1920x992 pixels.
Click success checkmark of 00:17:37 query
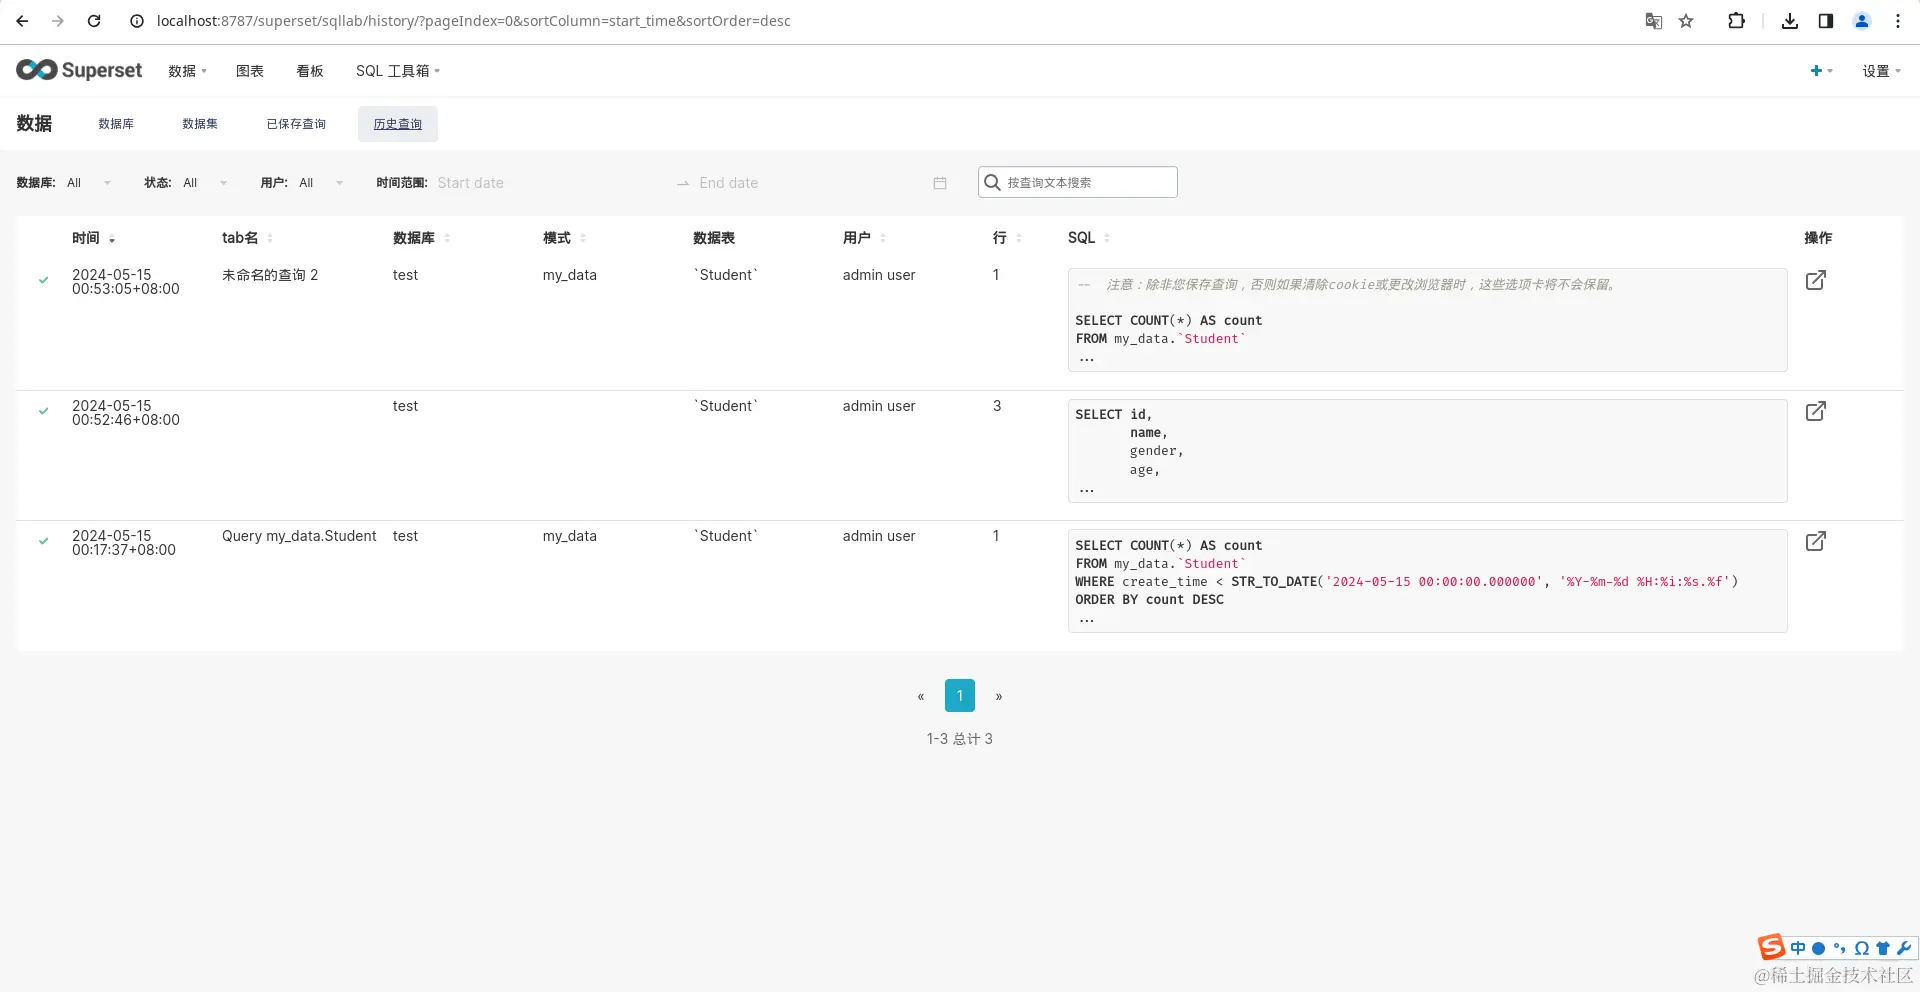pos(44,541)
